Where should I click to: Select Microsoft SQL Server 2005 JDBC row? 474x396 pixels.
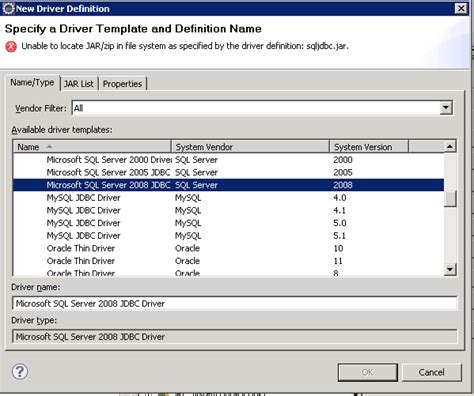228,172
